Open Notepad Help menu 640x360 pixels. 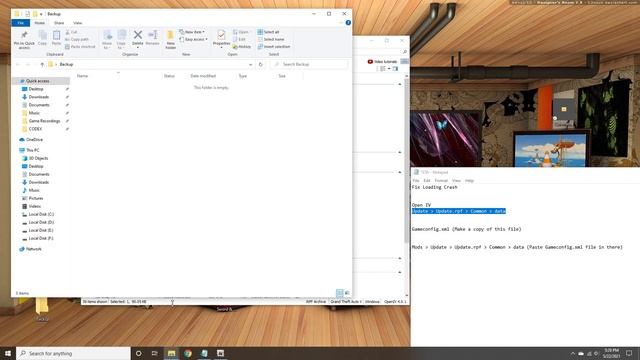pyautogui.click(x=470, y=180)
